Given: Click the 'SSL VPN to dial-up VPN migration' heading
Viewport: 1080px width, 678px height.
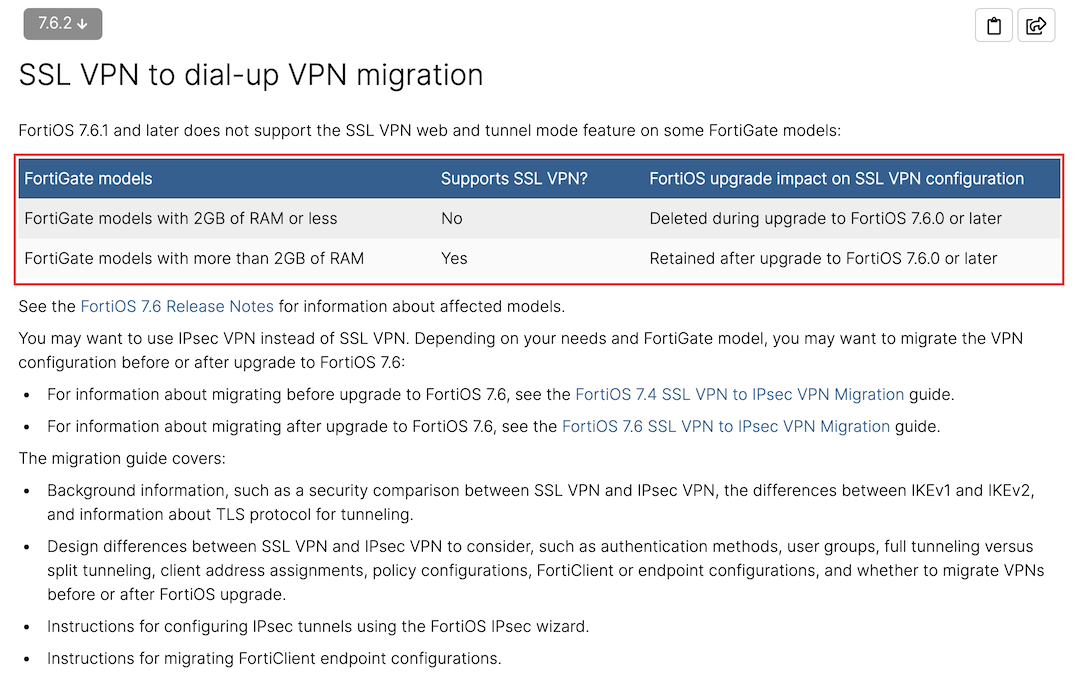Looking at the screenshot, I should pyautogui.click(x=251, y=74).
